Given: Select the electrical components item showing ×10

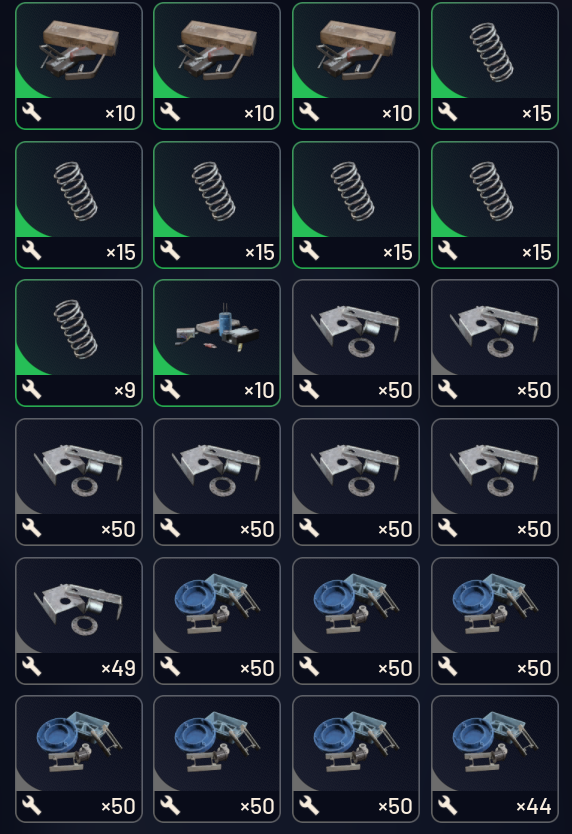Looking at the screenshot, I should (217, 343).
